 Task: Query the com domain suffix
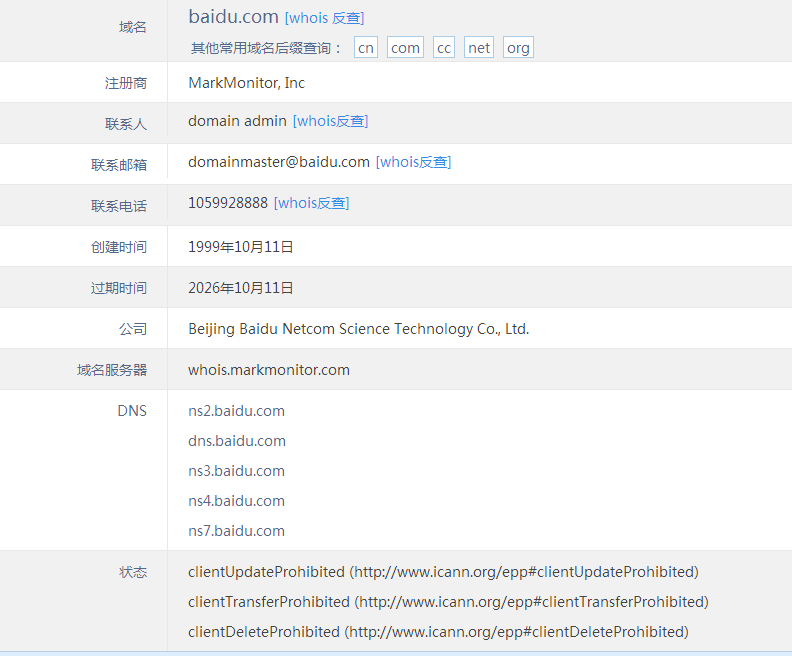(405, 47)
